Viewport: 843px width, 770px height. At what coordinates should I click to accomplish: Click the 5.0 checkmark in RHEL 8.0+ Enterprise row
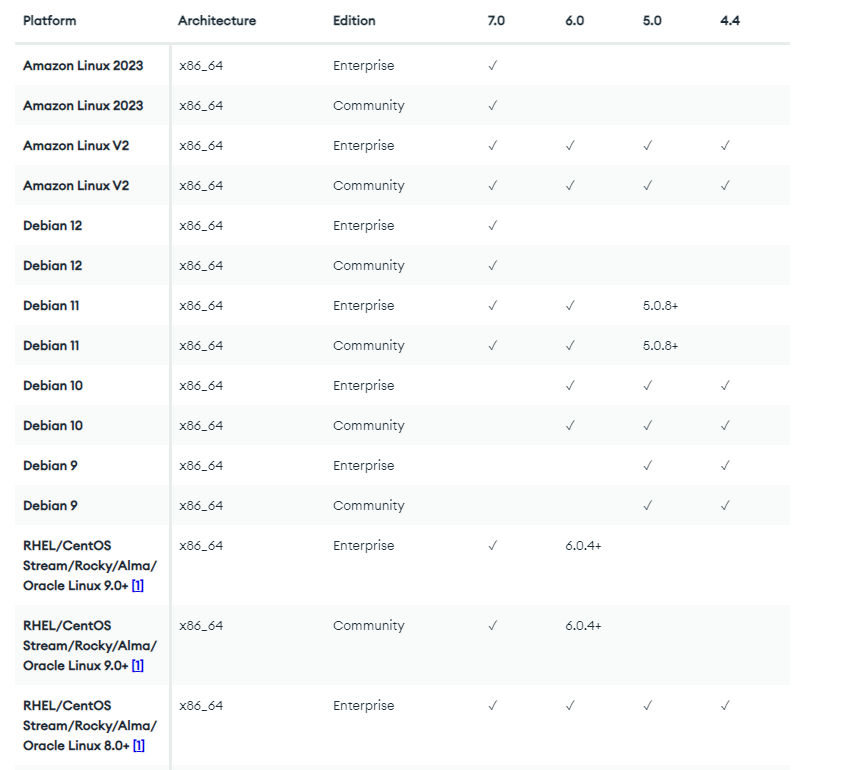point(648,706)
